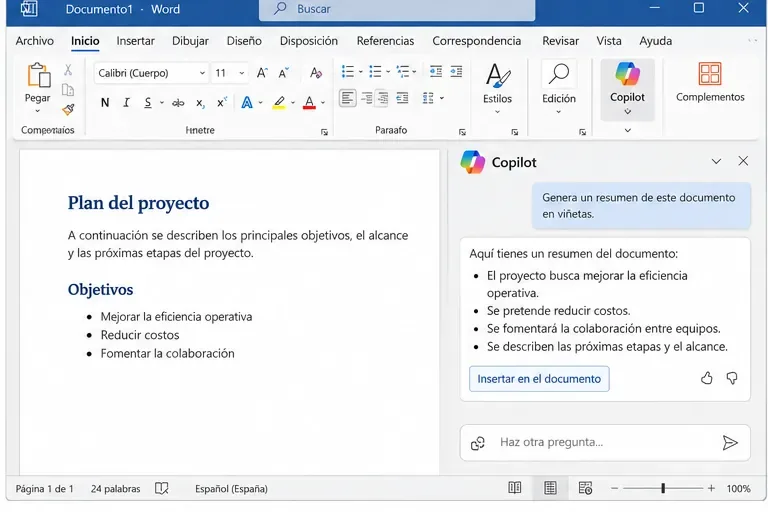768x512 pixels.
Task: Toggle subscript formatting
Action: 200,103
